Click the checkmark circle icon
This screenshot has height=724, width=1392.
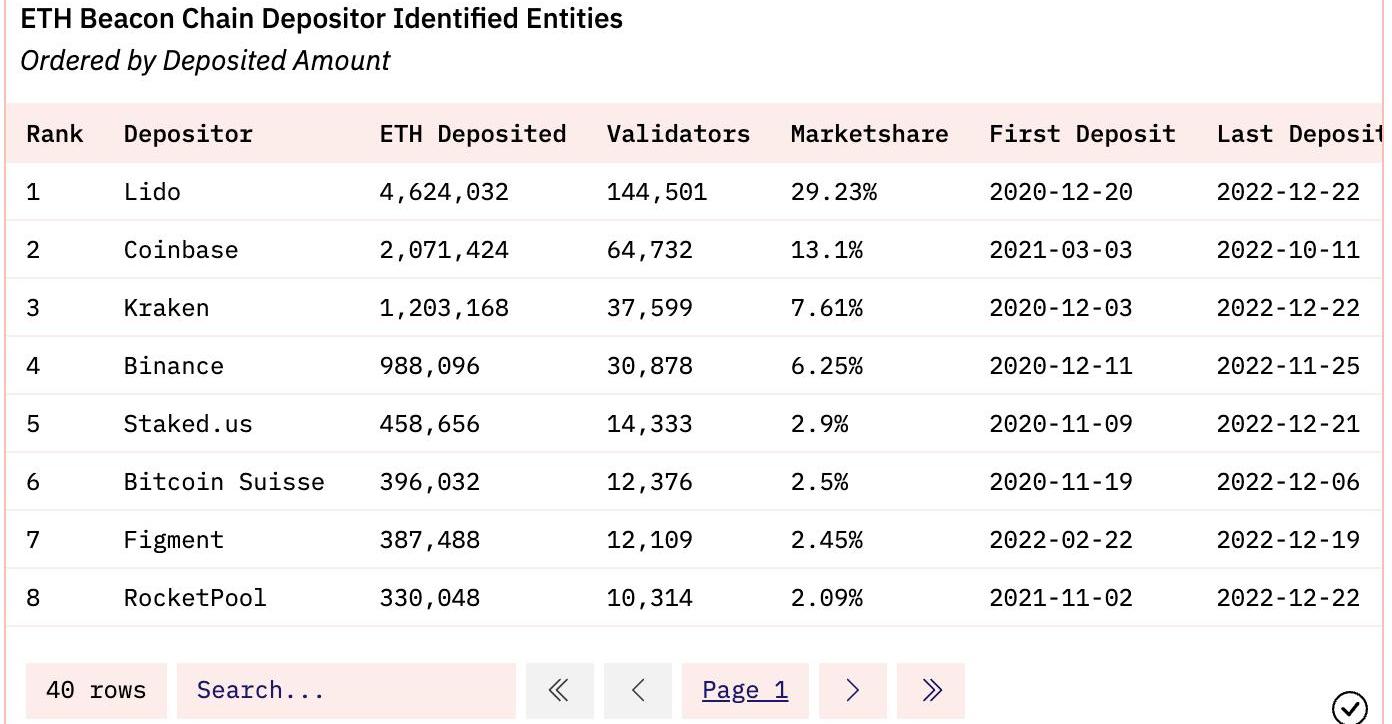click(x=1349, y=708)
